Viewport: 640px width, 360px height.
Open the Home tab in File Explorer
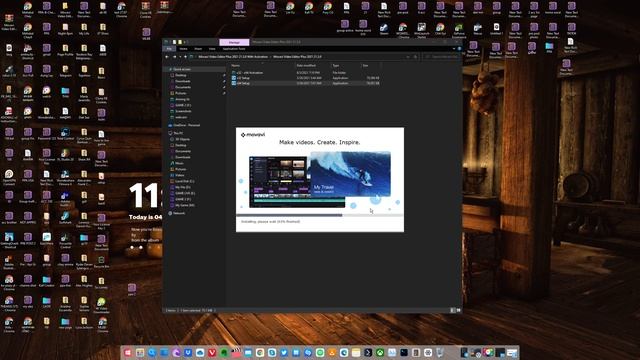point(183,49)
